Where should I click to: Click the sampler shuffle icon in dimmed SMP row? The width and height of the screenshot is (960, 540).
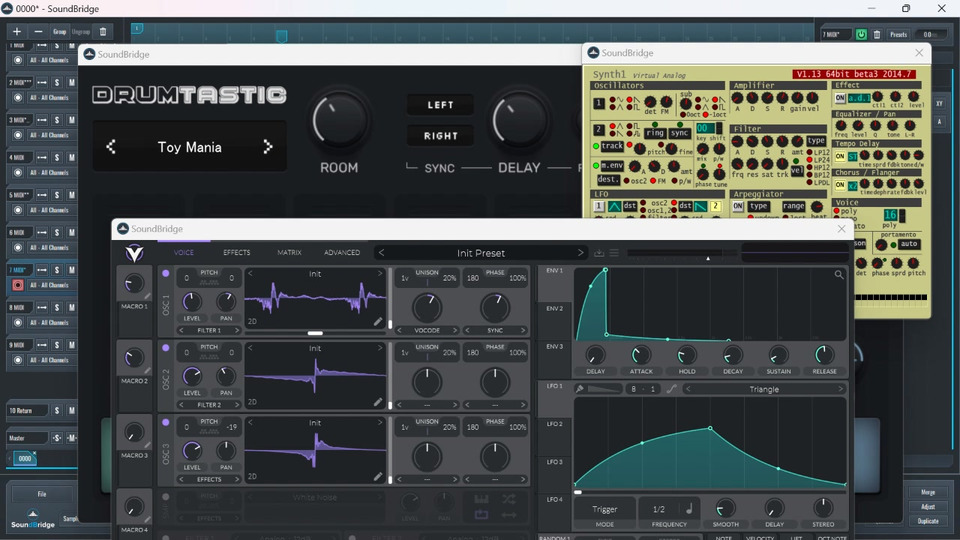[x=509, y=499]
